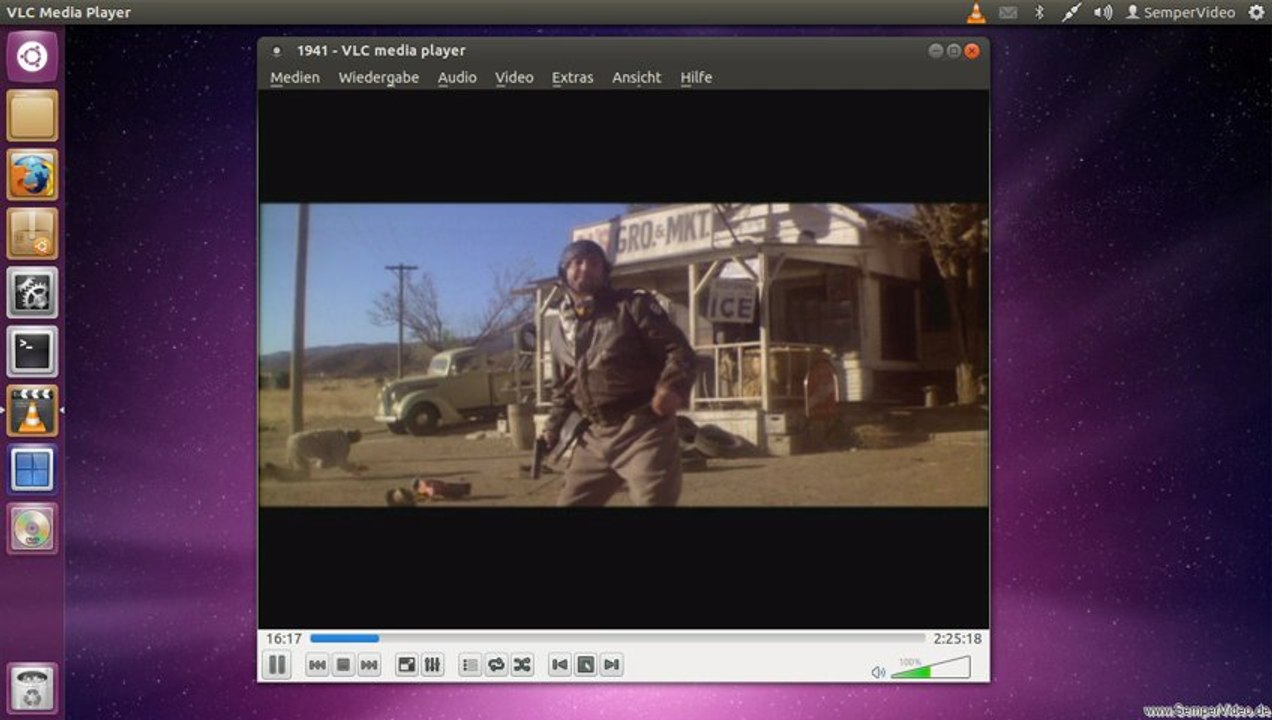Toggle shuffle random playback
Screen dimensions: 1272x720
point(522,665)
